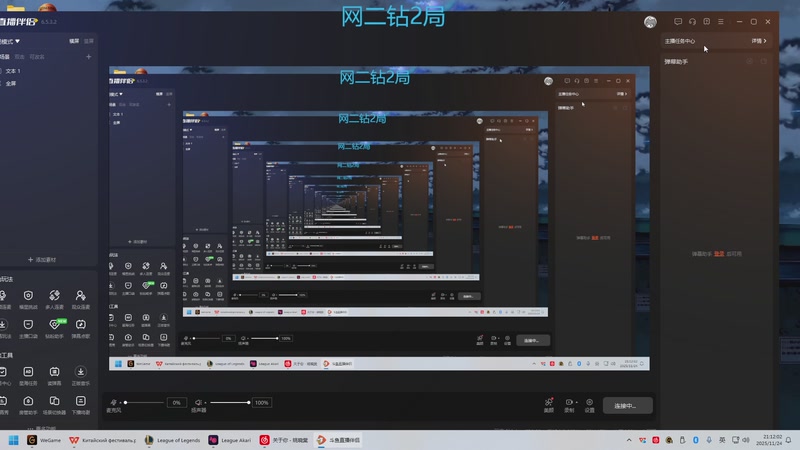Viewport: 800px width, 450px height.
Task: Expand the microphone device dropdown arrow
Action: point(120,403)
